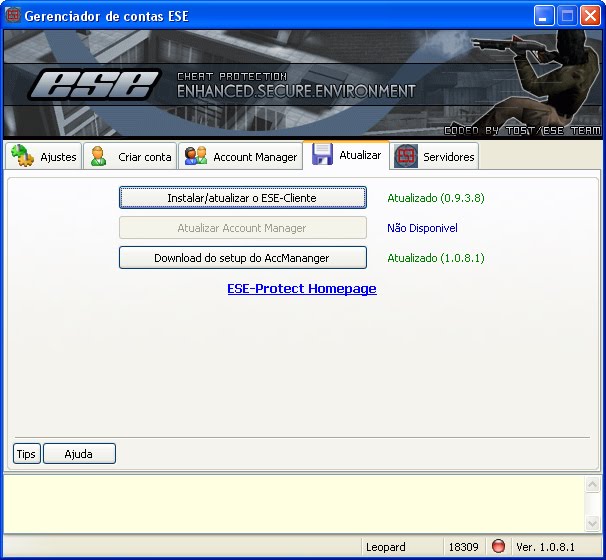The image size is (606, 560).
Task: Click the ESE logo in the banner
Action: point(95,85)
